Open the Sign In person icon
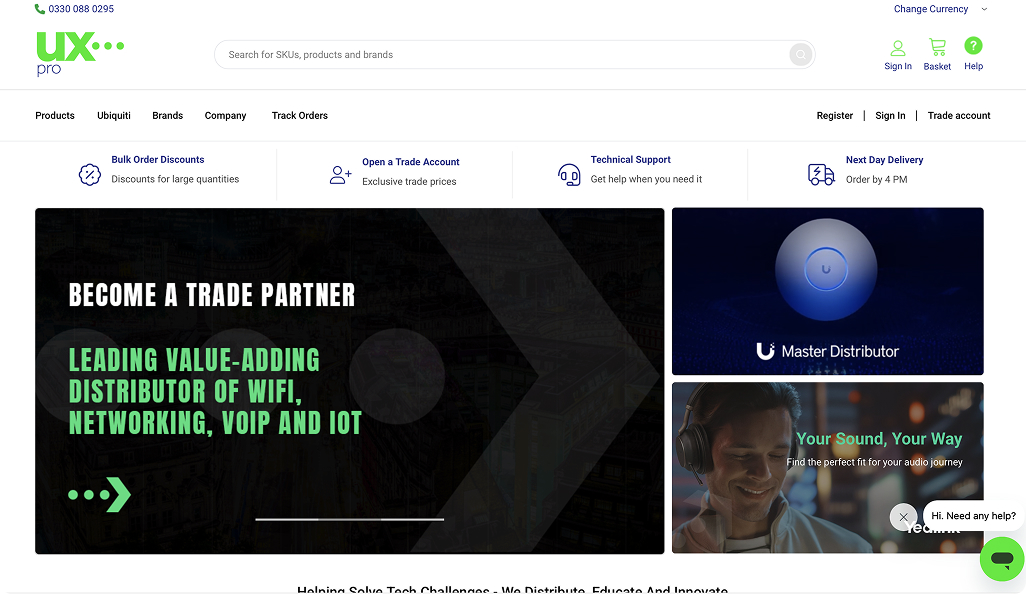 pyautogui.click(x=897, y=47)
